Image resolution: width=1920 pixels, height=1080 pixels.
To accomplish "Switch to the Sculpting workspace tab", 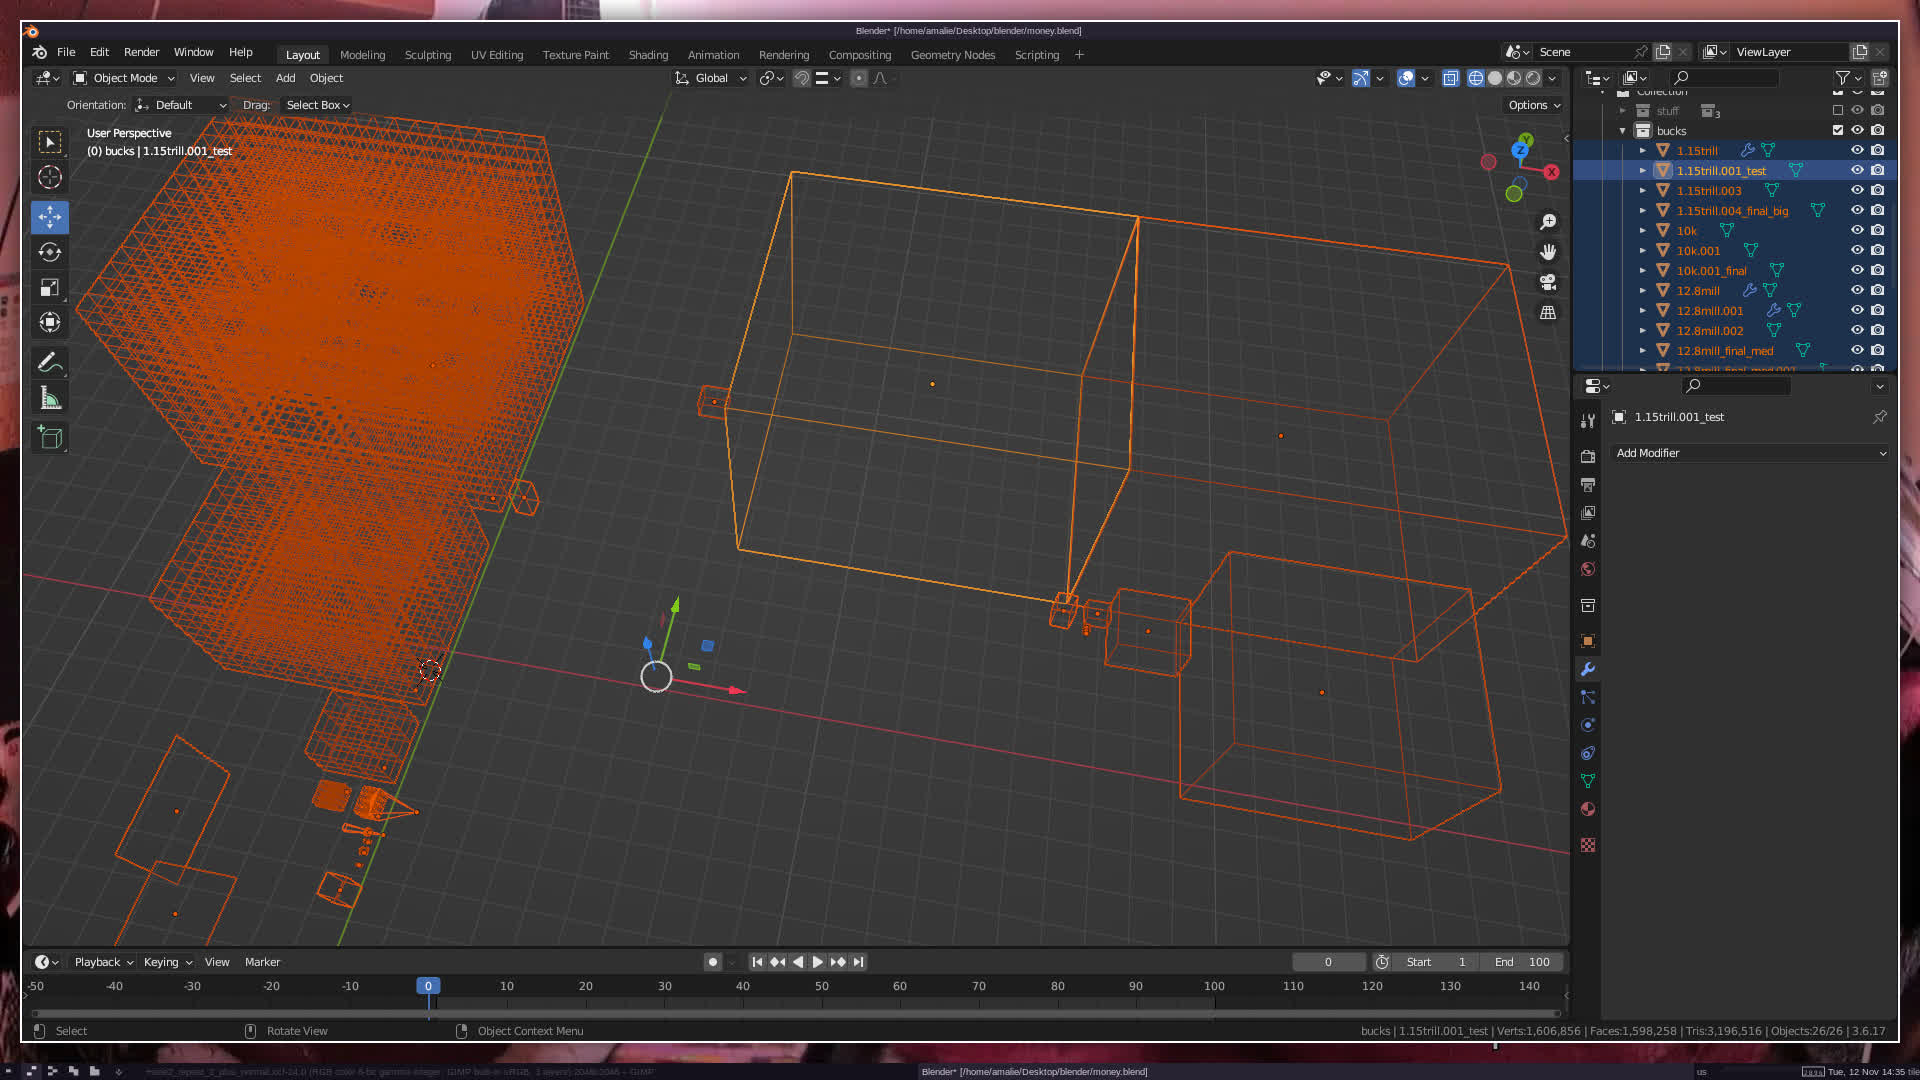I will 427,55.
